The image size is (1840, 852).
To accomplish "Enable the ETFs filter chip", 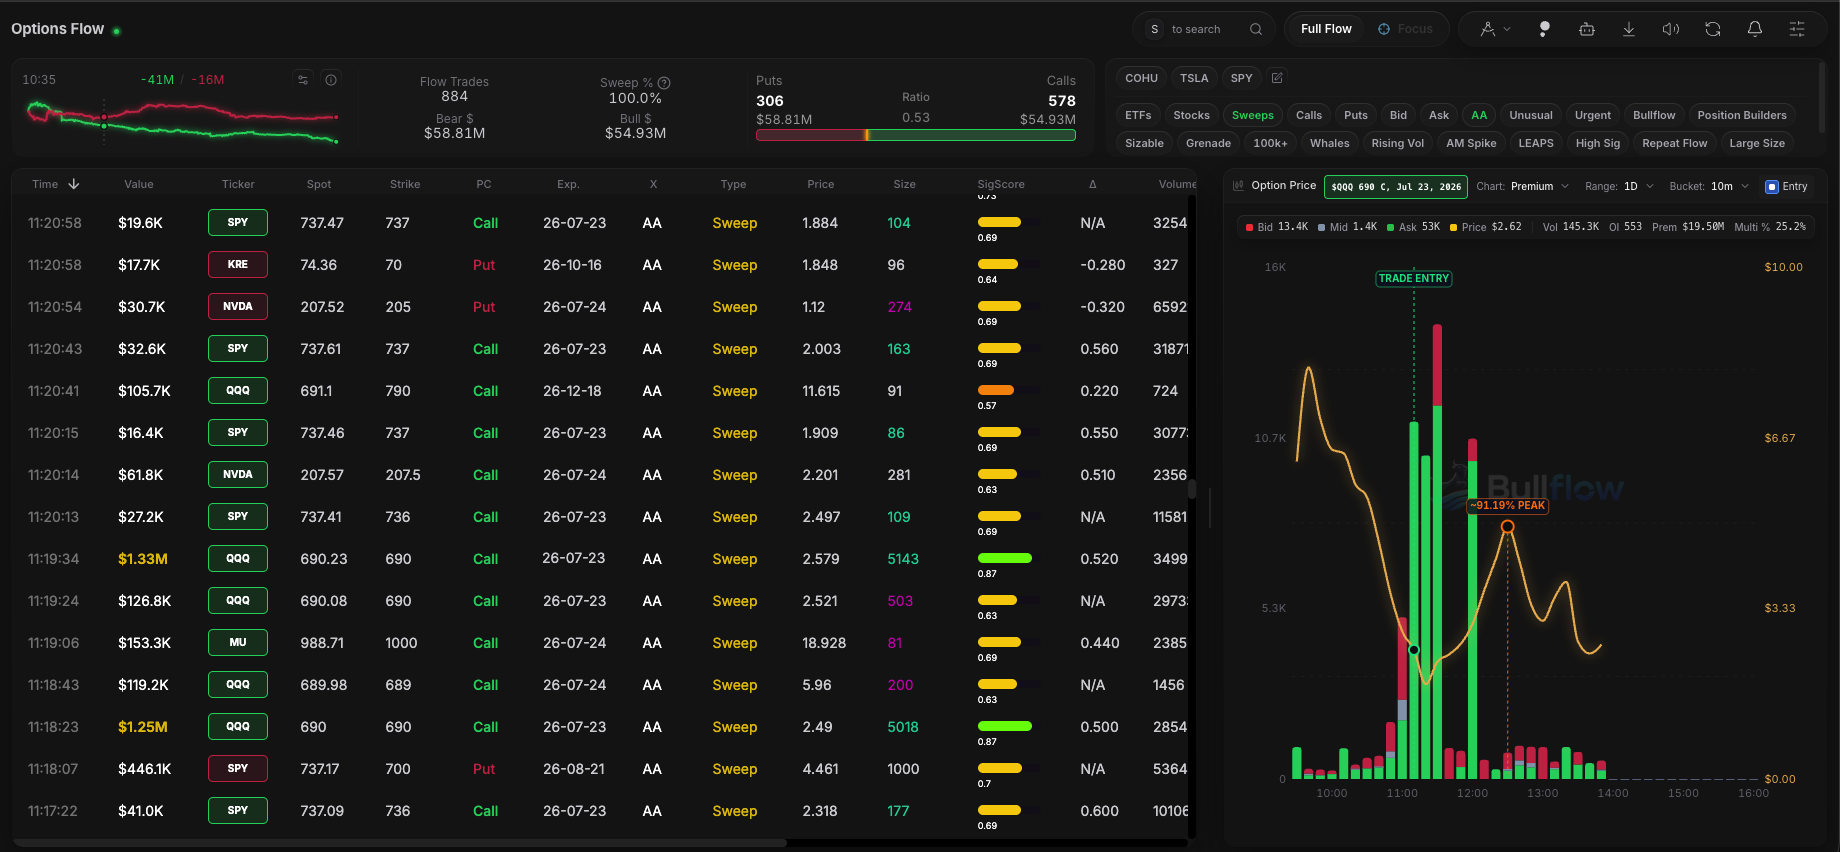I will click(x=1138, y=115).
